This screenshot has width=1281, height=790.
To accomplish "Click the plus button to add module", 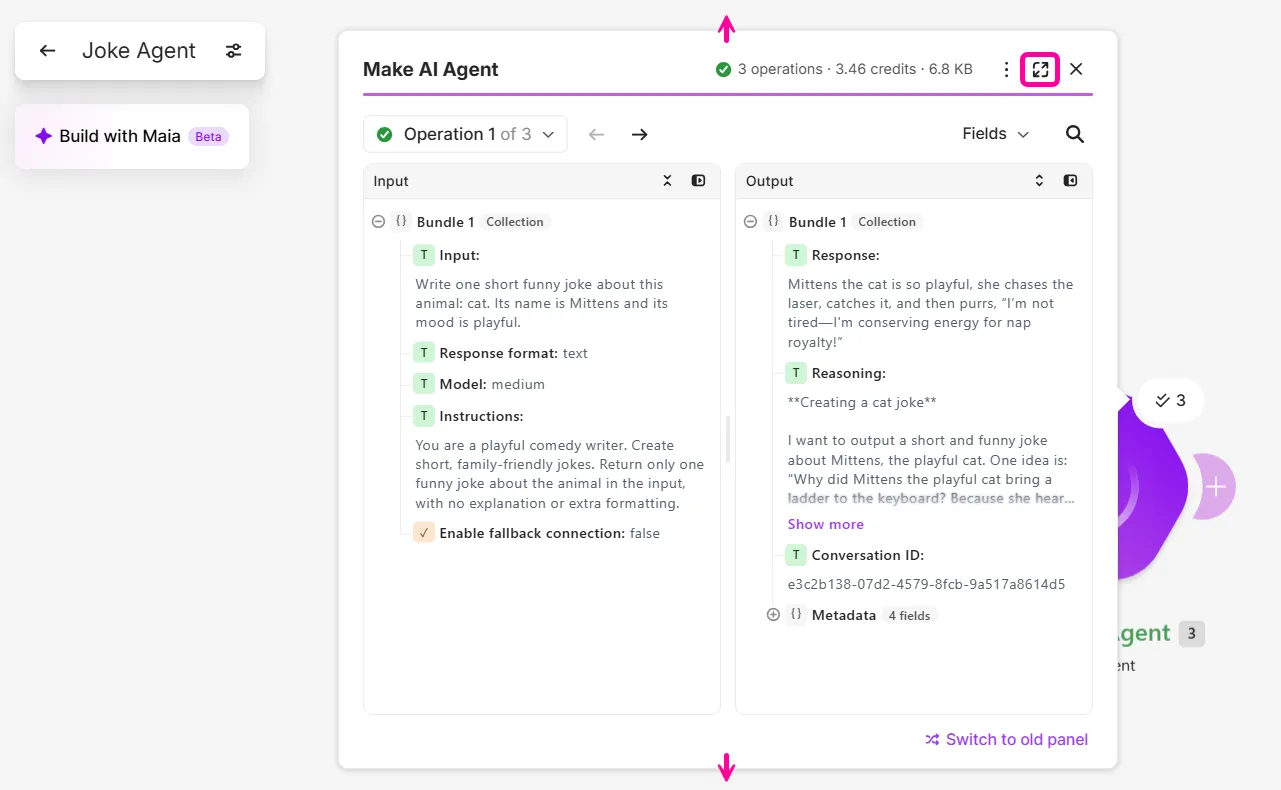I will (1216, 487).
